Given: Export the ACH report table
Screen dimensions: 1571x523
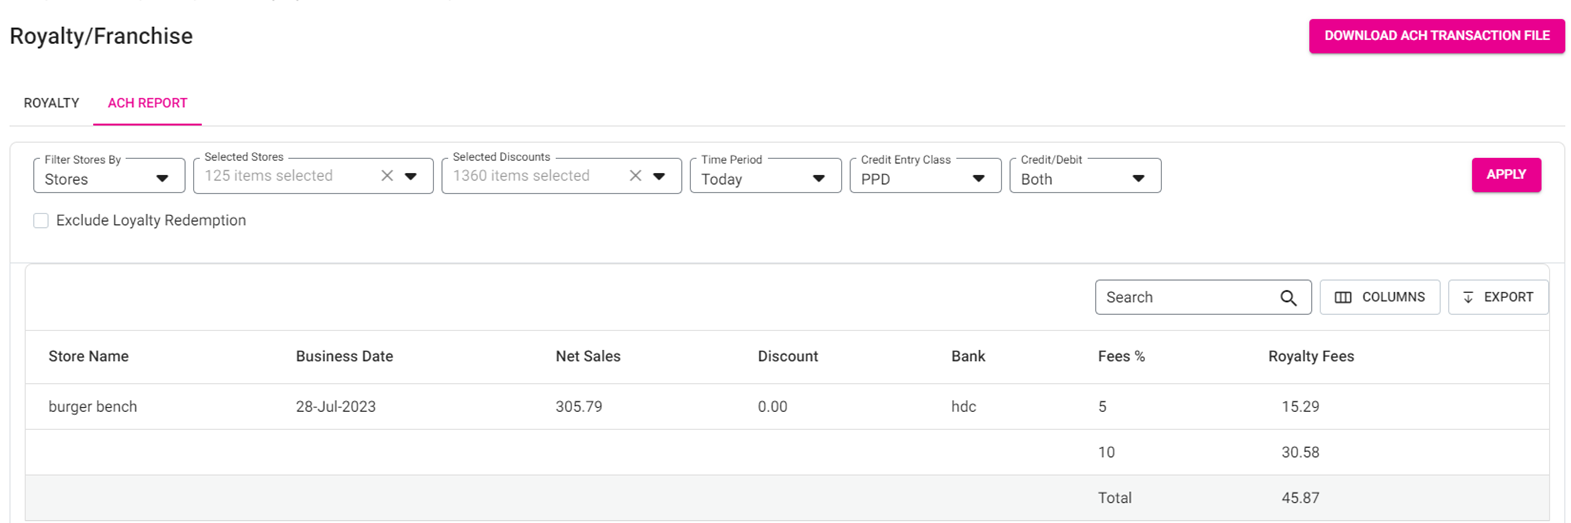Looking at the screenshot, I should (1497, 297).
